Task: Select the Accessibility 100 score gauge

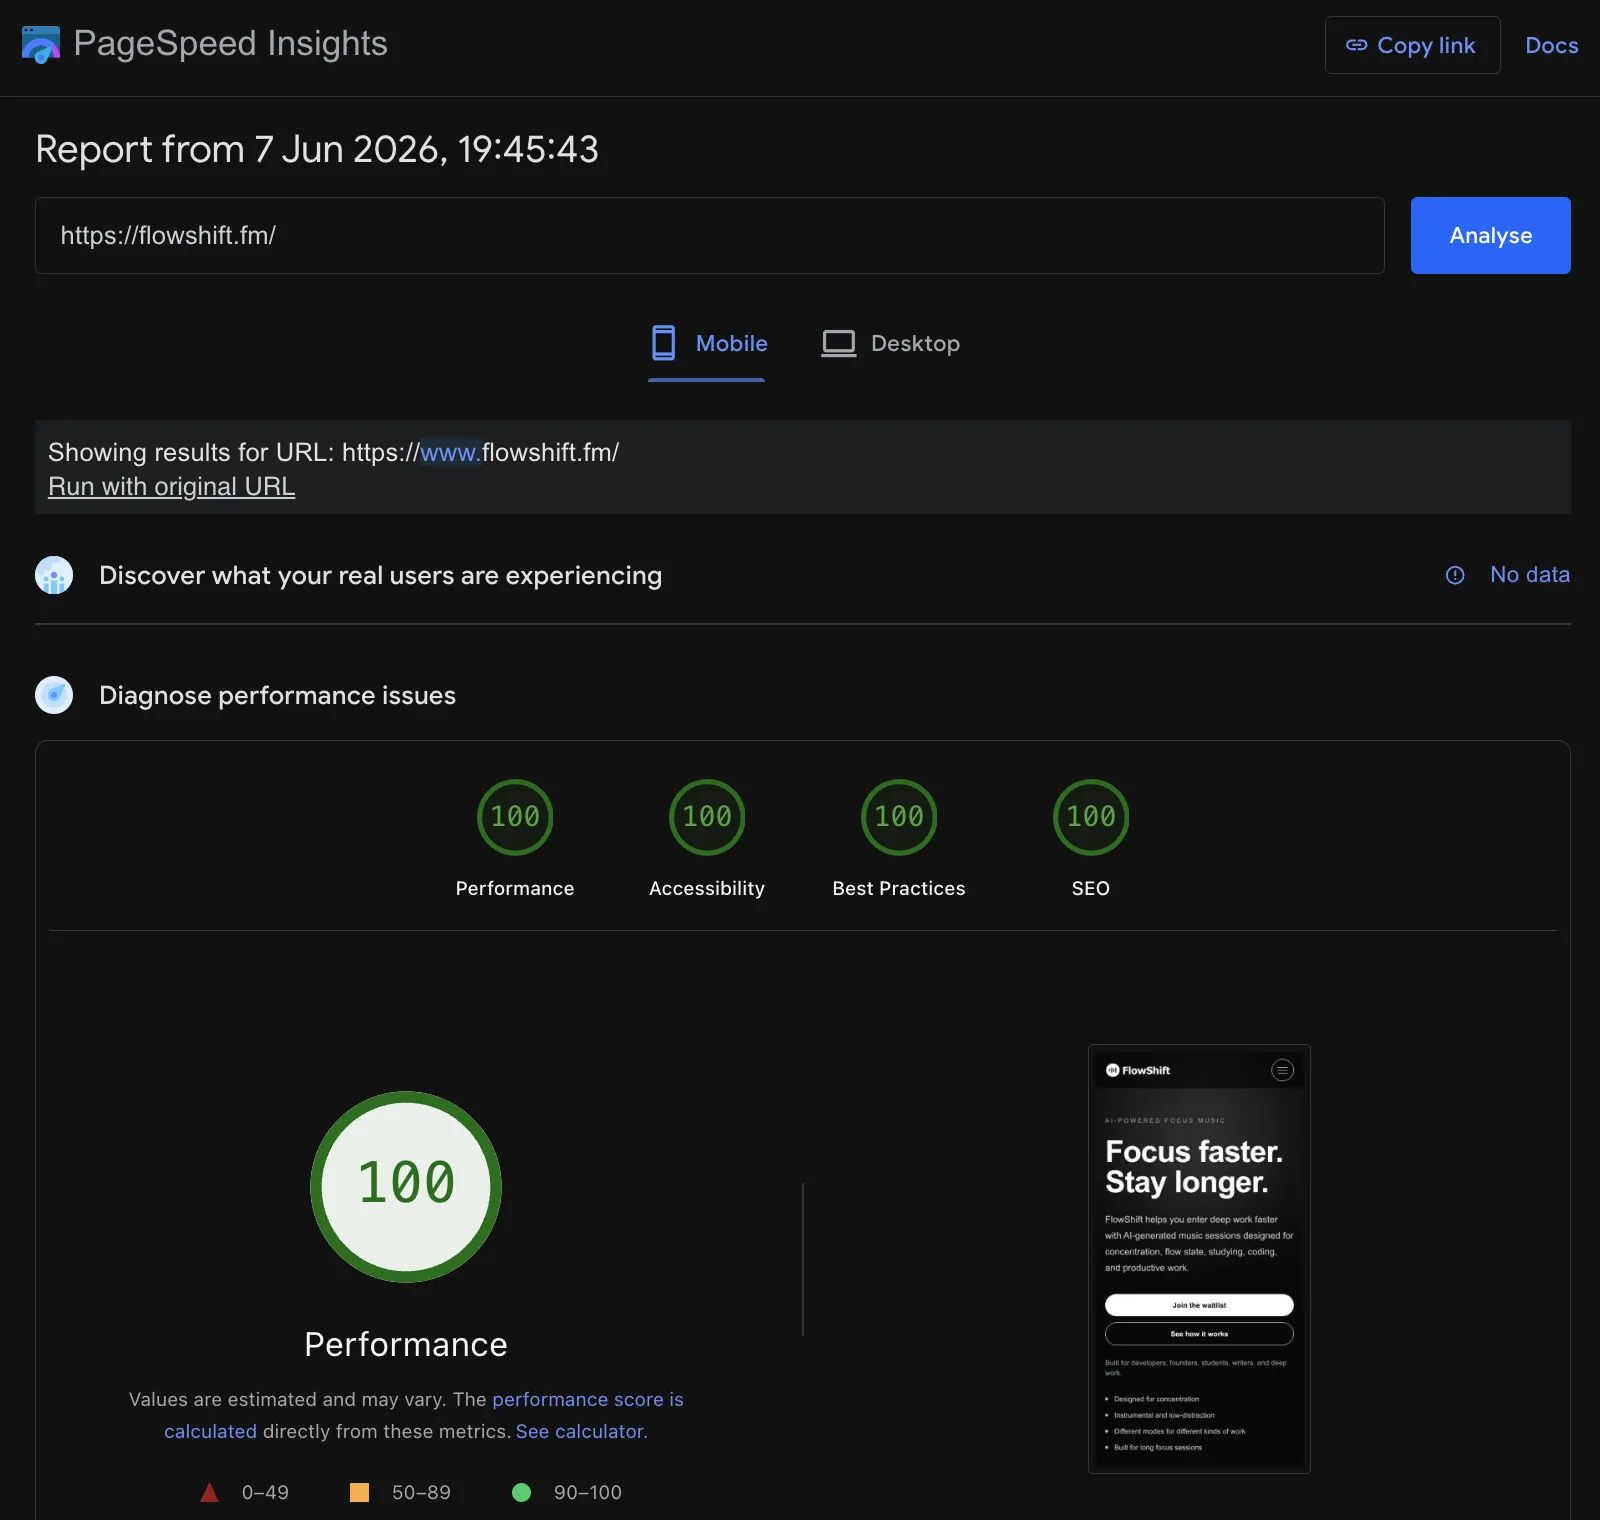Action: pyautogui.click(x=707, y=817)
